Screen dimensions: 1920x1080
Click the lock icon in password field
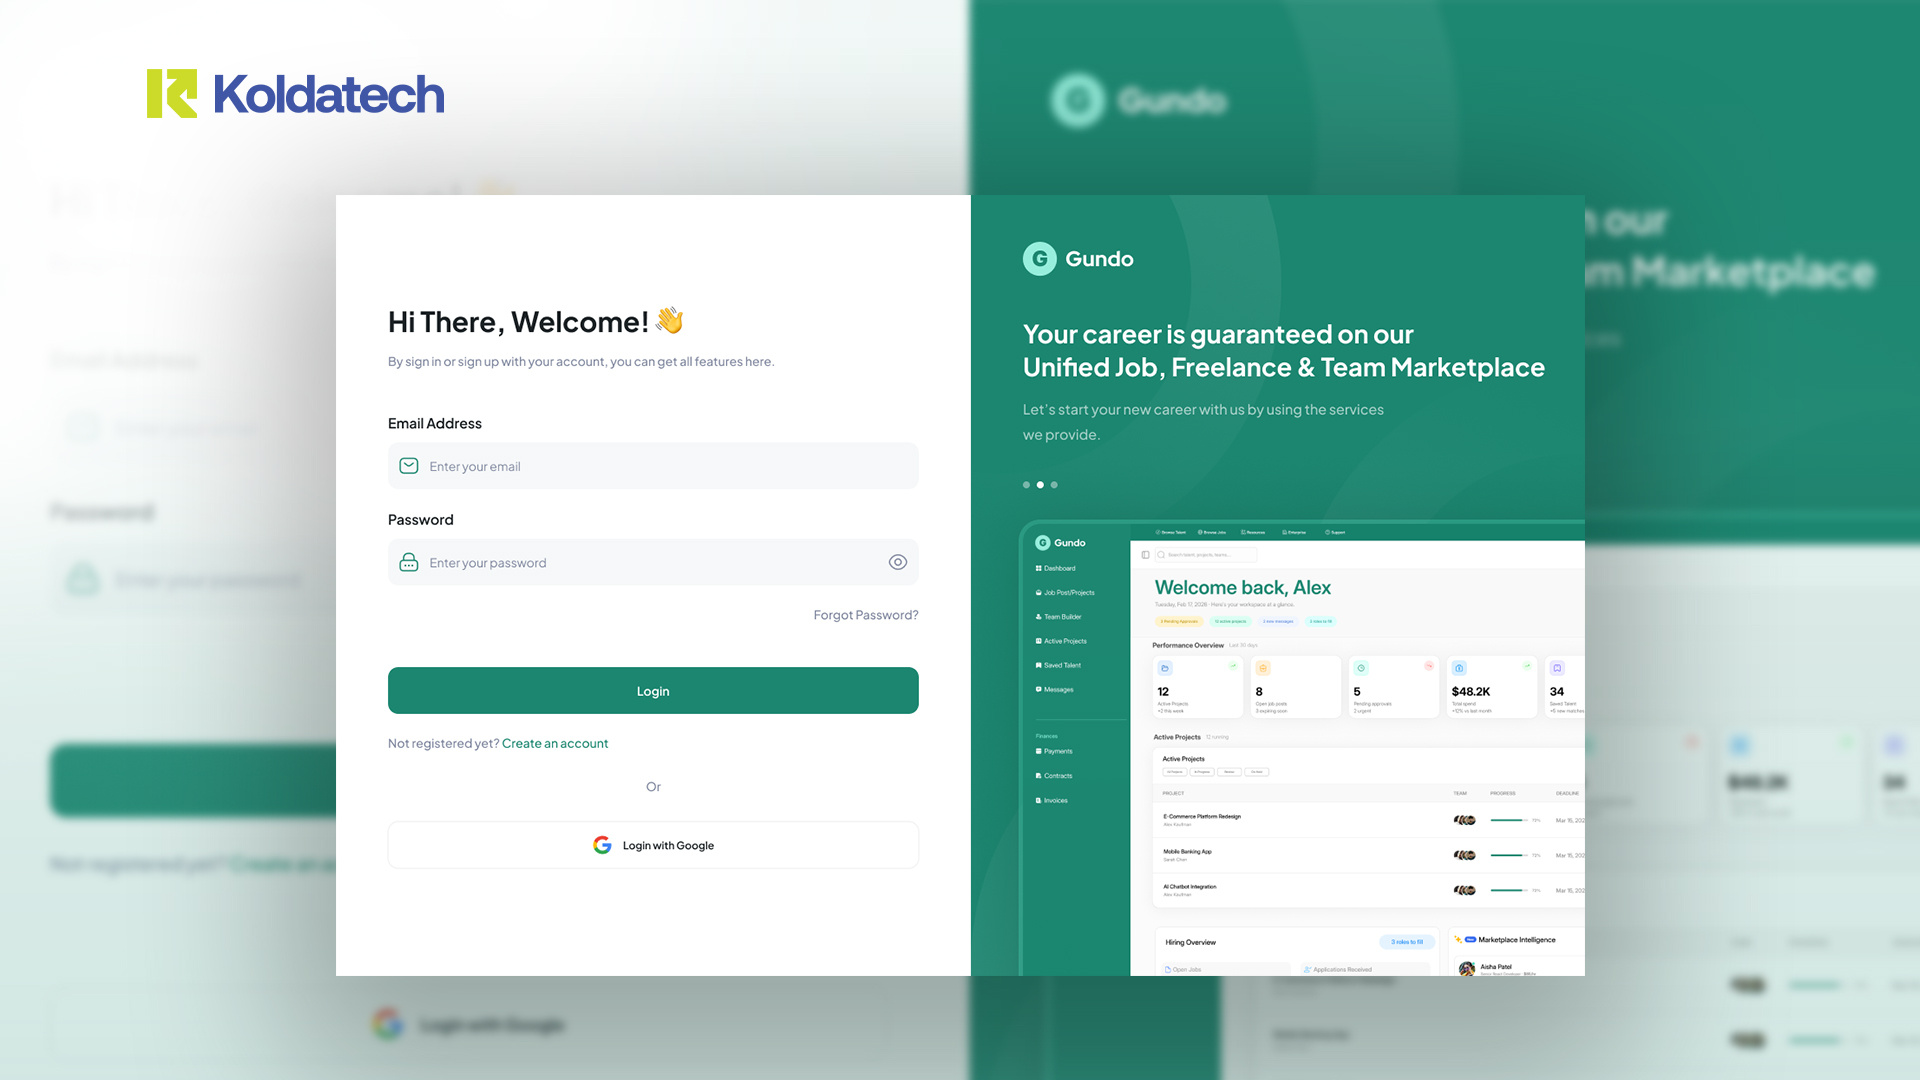coord(409,562)
